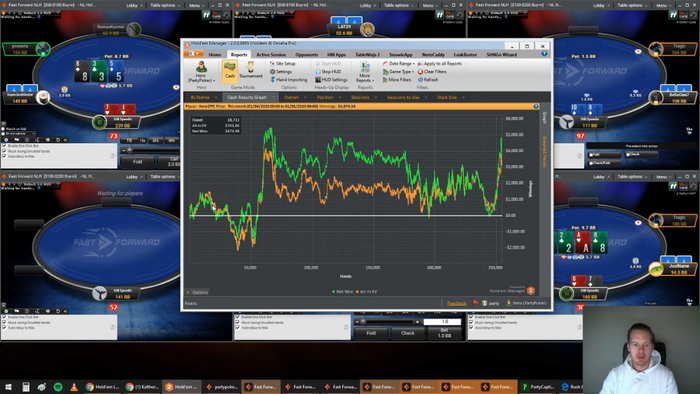The height and width of the screenshot is (394, 700).
Task: Expand the graph Options panel
Action: [197, 292]
